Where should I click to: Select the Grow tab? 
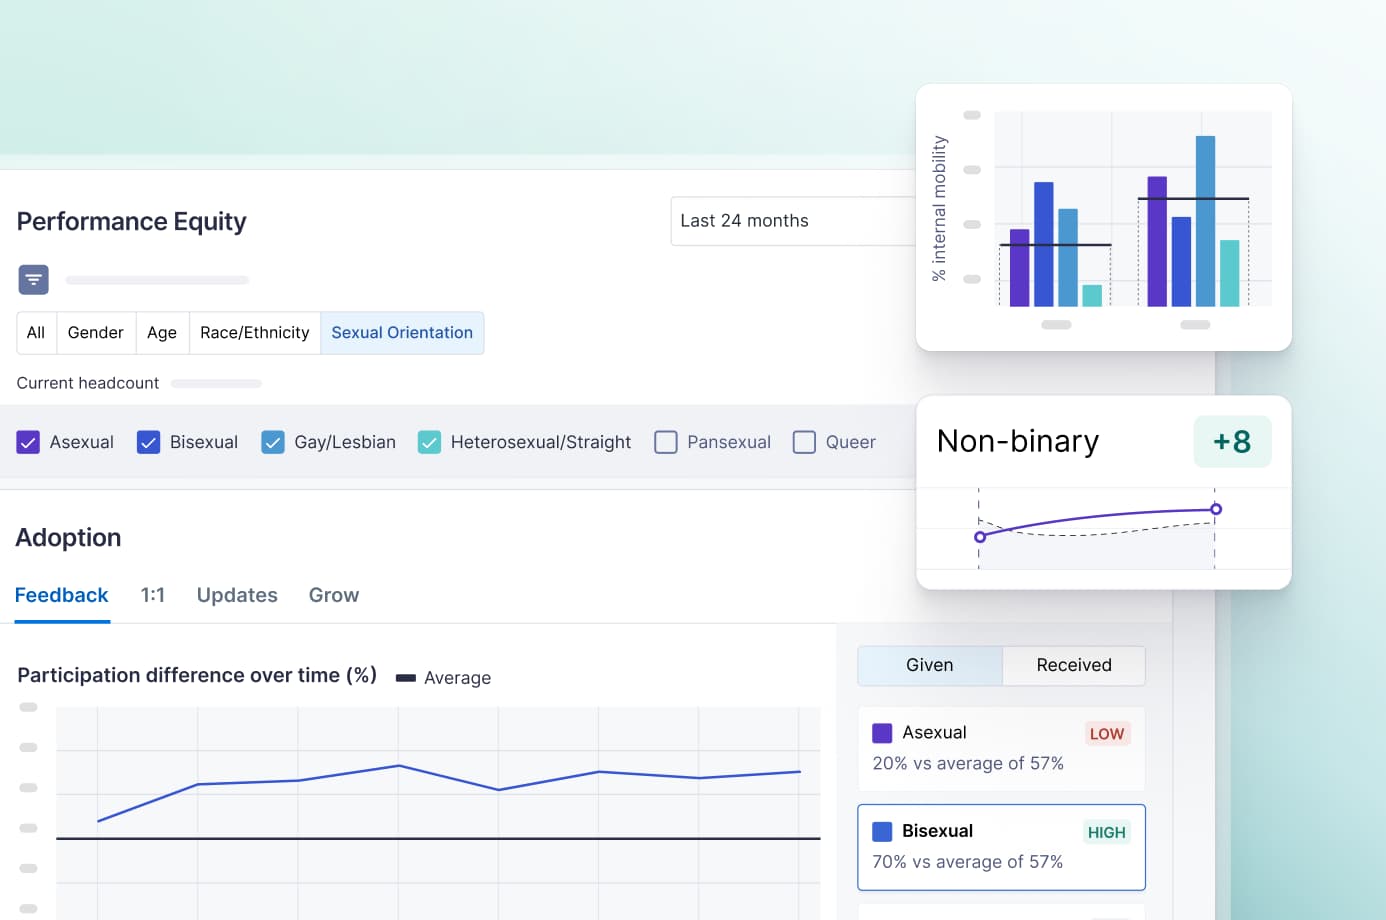pos(333,595)
